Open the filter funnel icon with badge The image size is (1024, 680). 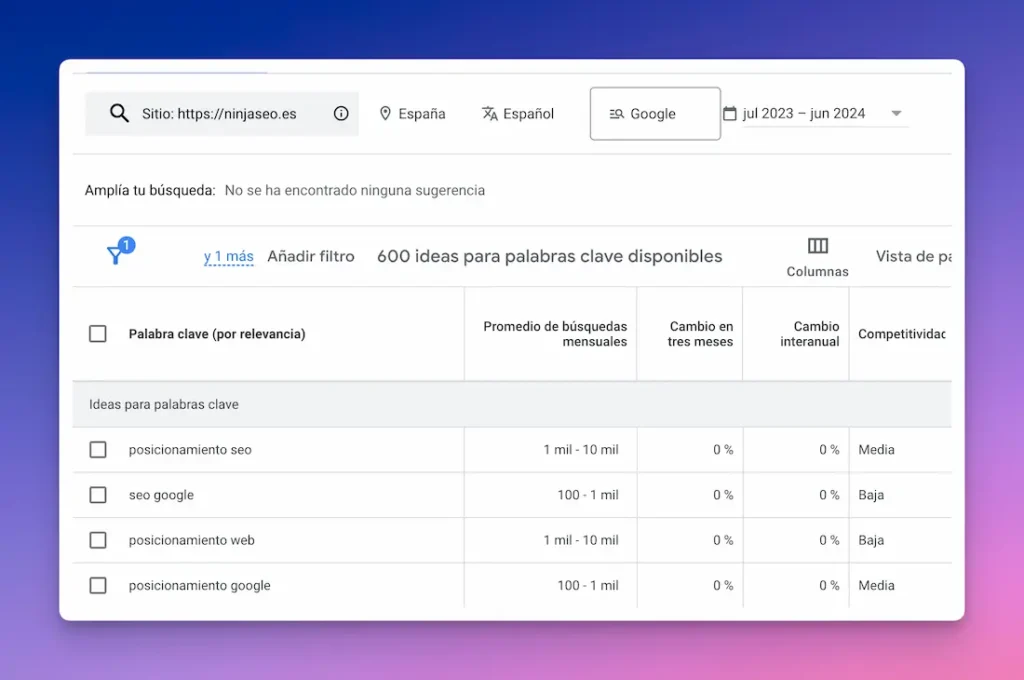click(117, 254)
